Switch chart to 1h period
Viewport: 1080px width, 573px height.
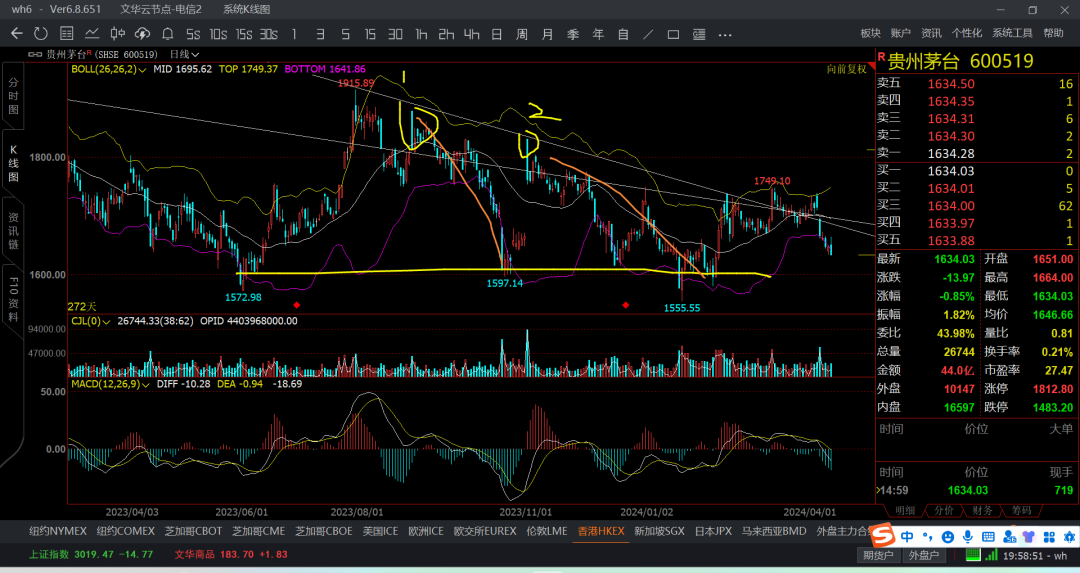pos(421,34)
